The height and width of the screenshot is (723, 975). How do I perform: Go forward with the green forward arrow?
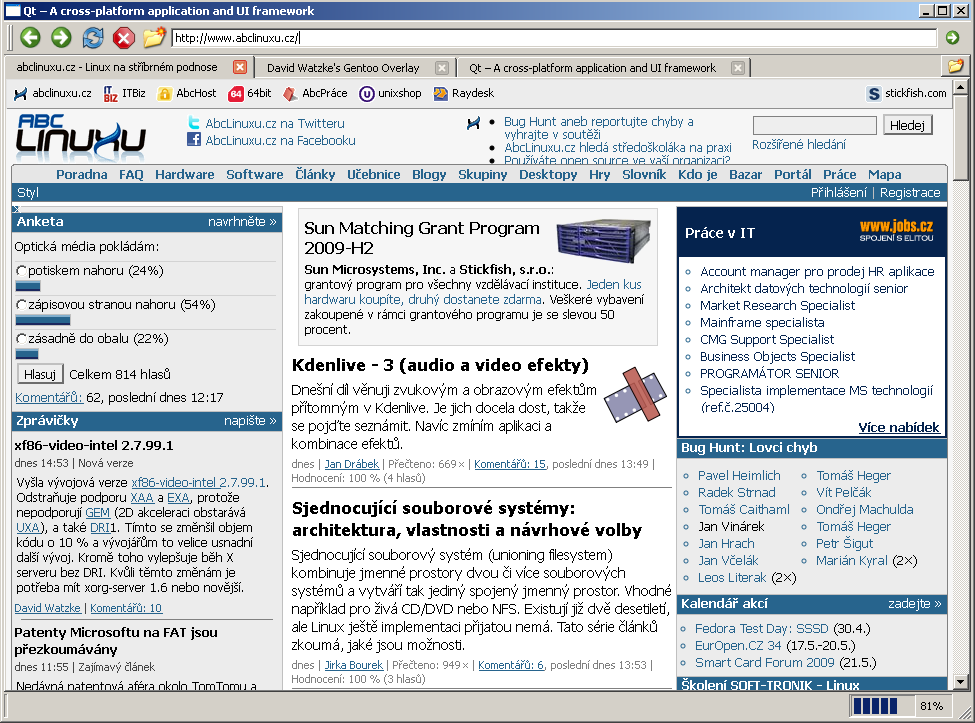(x=61, y=38)
